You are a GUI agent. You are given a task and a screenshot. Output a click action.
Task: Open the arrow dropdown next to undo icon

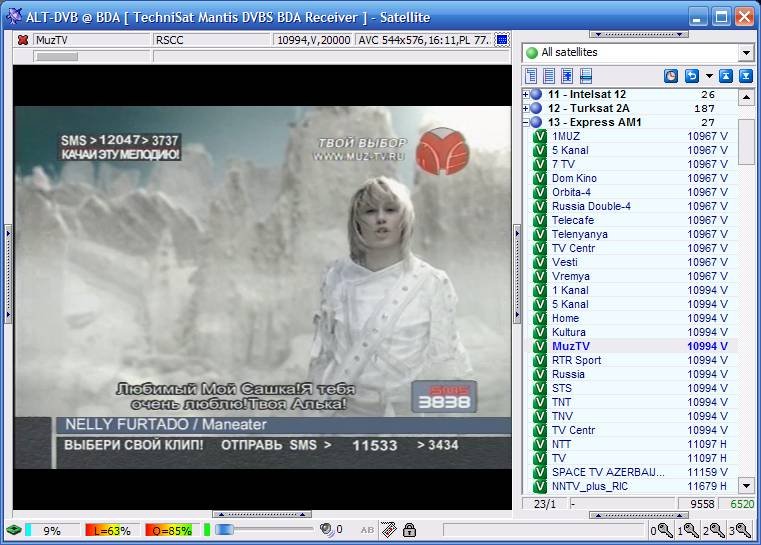(709, 76)
